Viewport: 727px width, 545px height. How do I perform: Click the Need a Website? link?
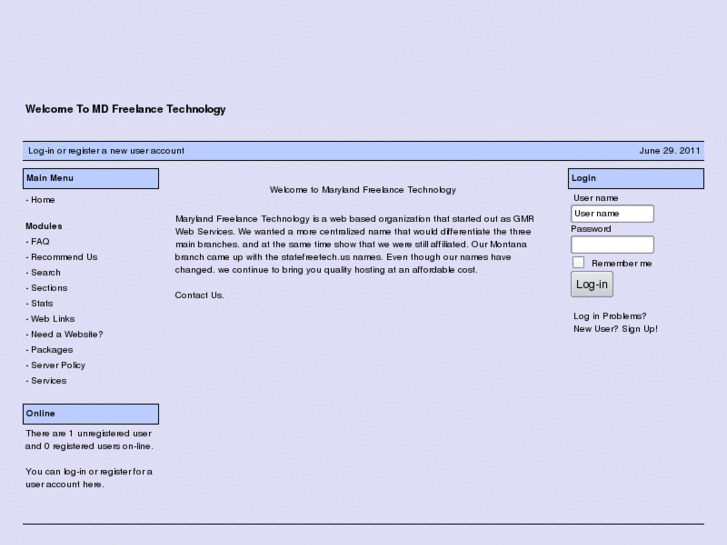pos(67,334)
